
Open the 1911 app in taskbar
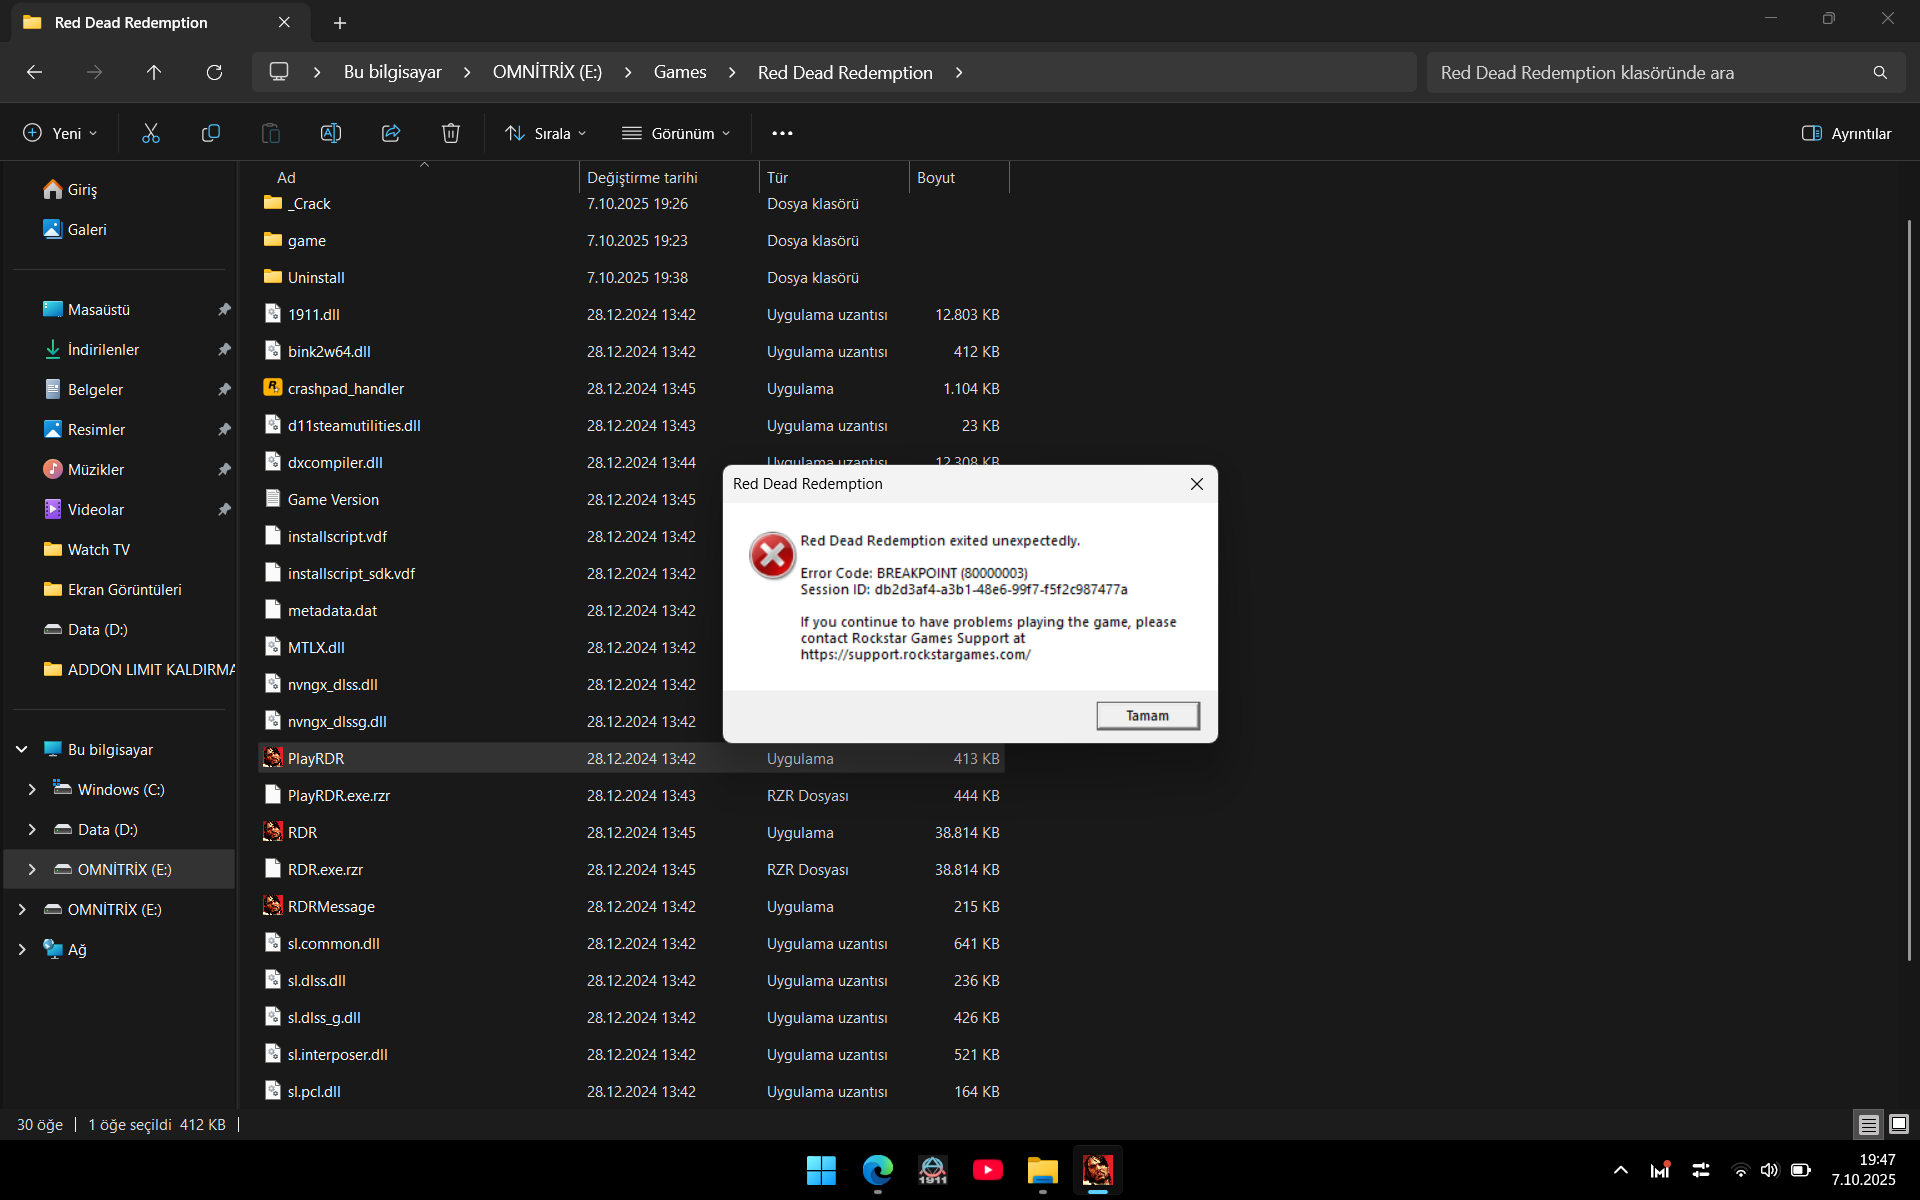click(932, 1170)
